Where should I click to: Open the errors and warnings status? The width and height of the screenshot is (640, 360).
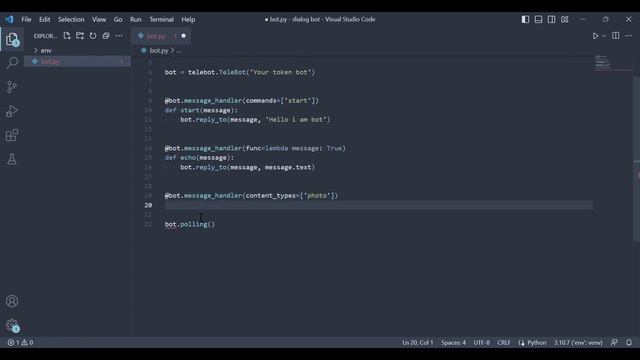pyautogui.click(x=20, y=342)
